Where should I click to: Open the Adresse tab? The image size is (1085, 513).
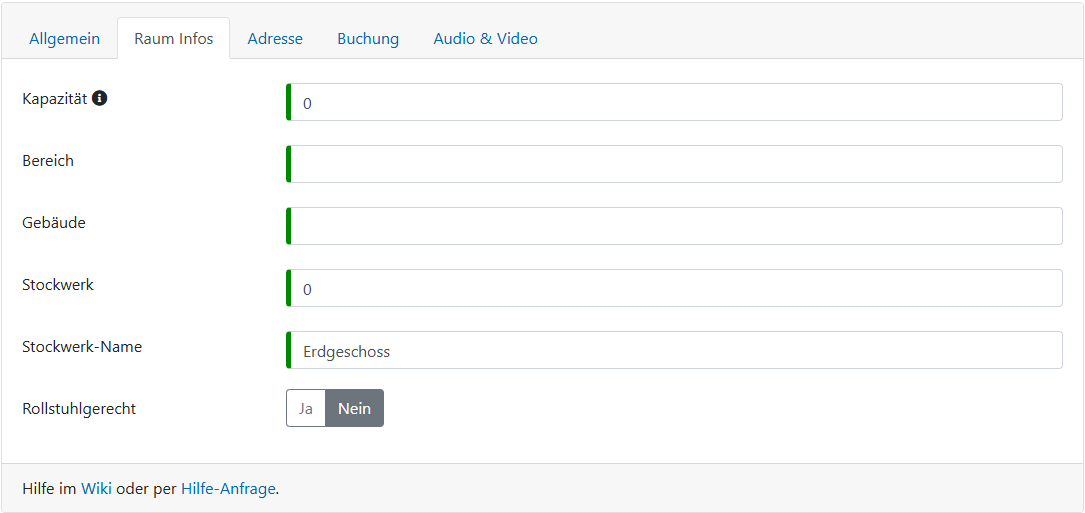[x=275, y=39]
